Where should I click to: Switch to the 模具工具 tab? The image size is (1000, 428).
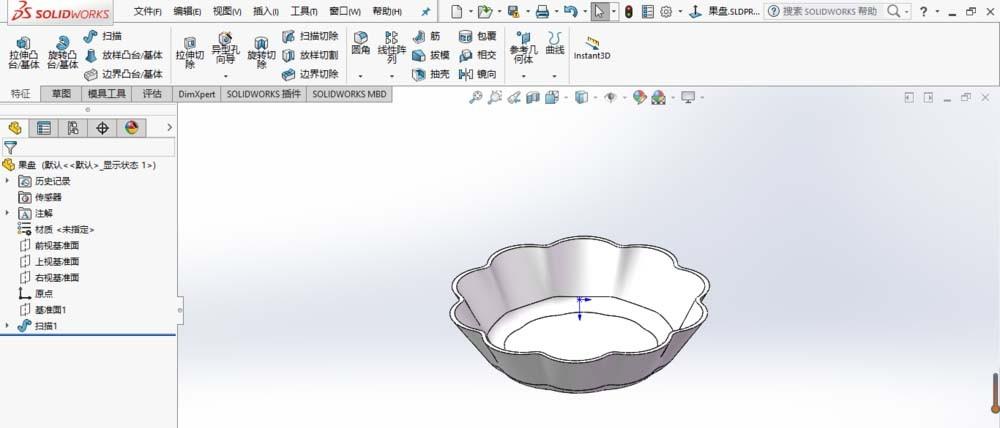(x=107, y=94)
